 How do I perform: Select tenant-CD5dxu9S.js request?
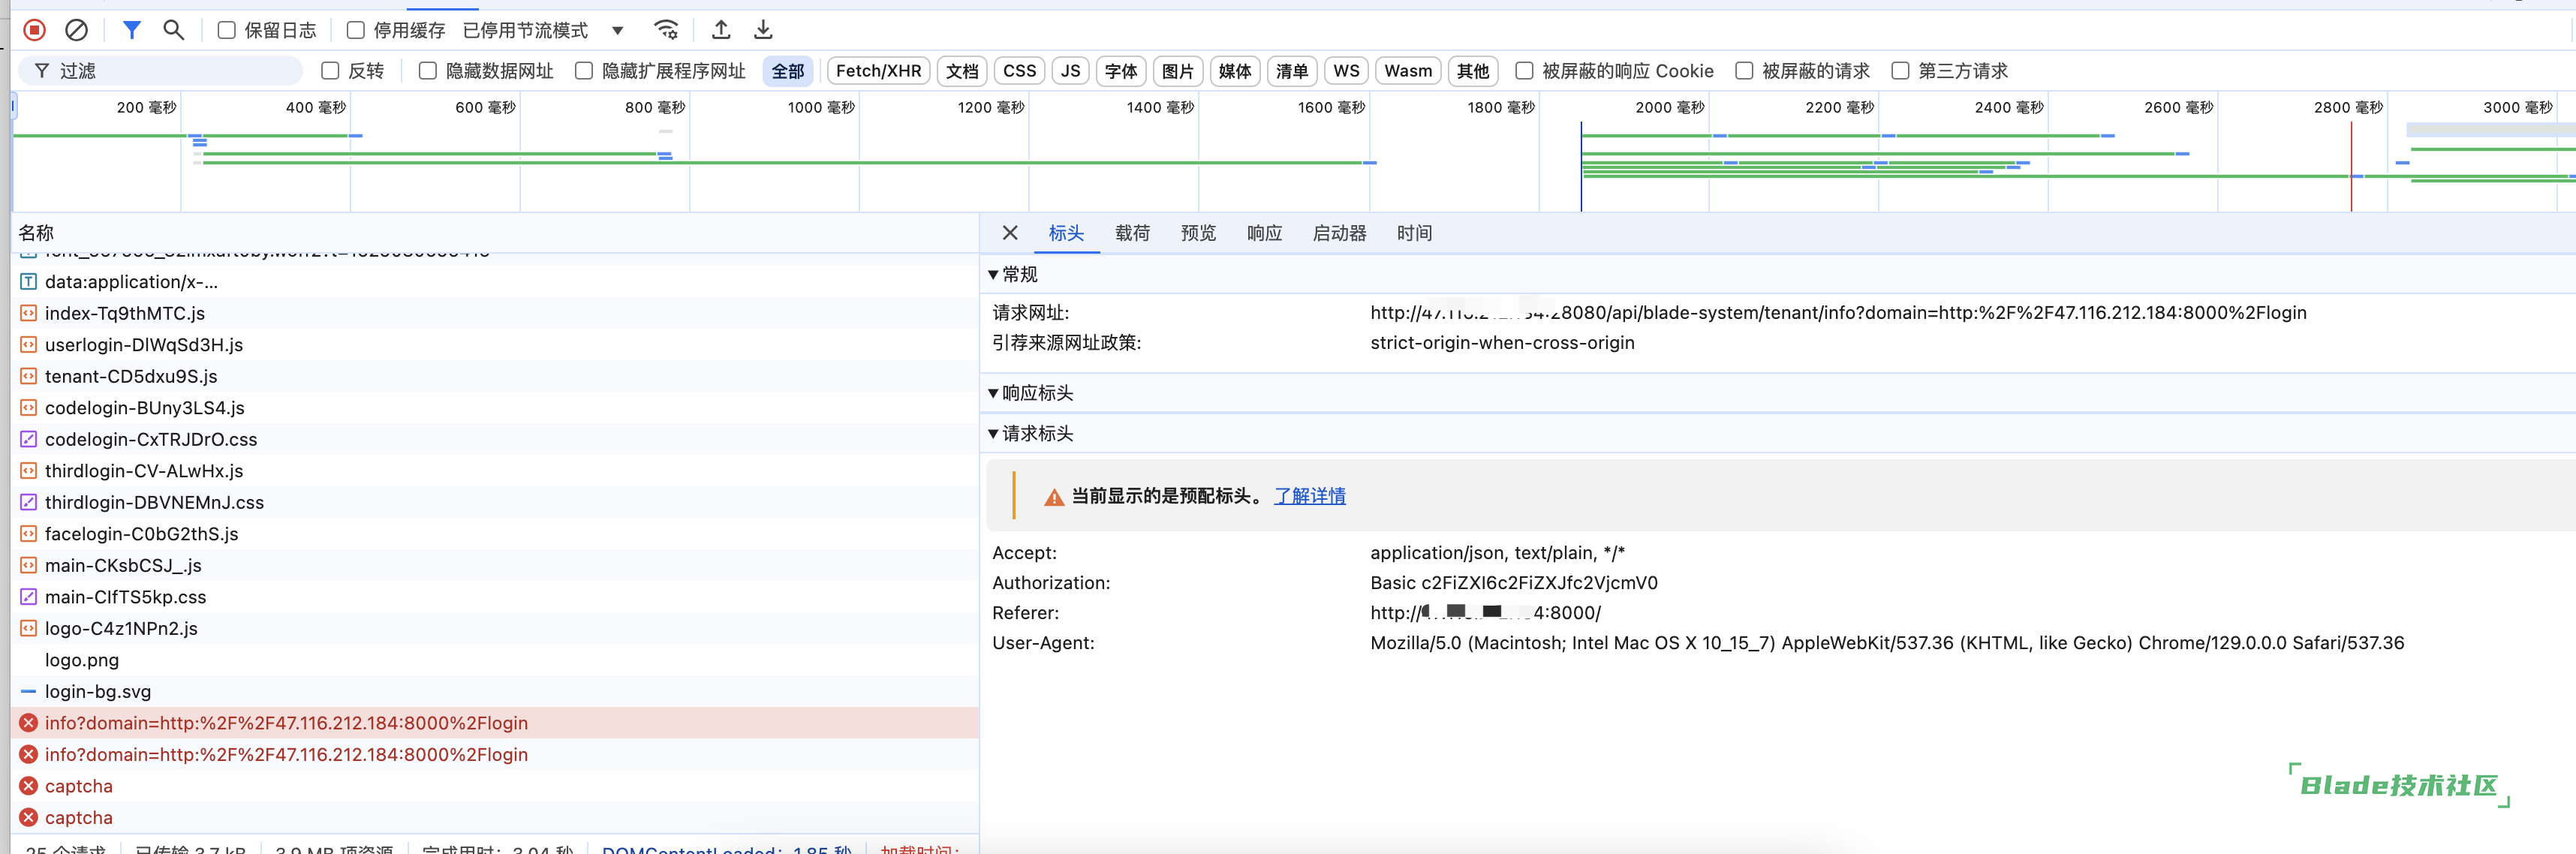point(495,376)
